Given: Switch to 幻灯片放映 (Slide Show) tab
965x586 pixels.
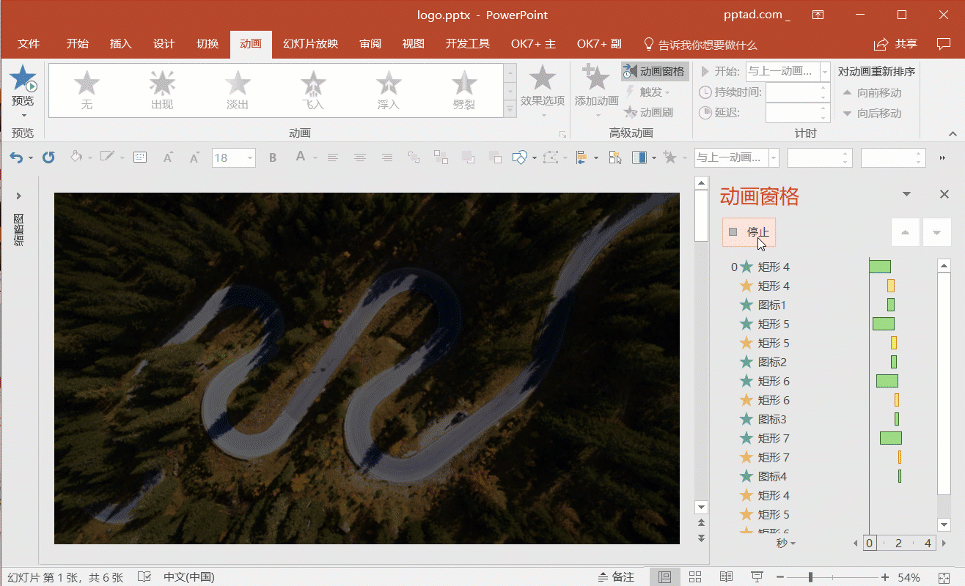Looking at the screenshot, I should tap(310, 44).
